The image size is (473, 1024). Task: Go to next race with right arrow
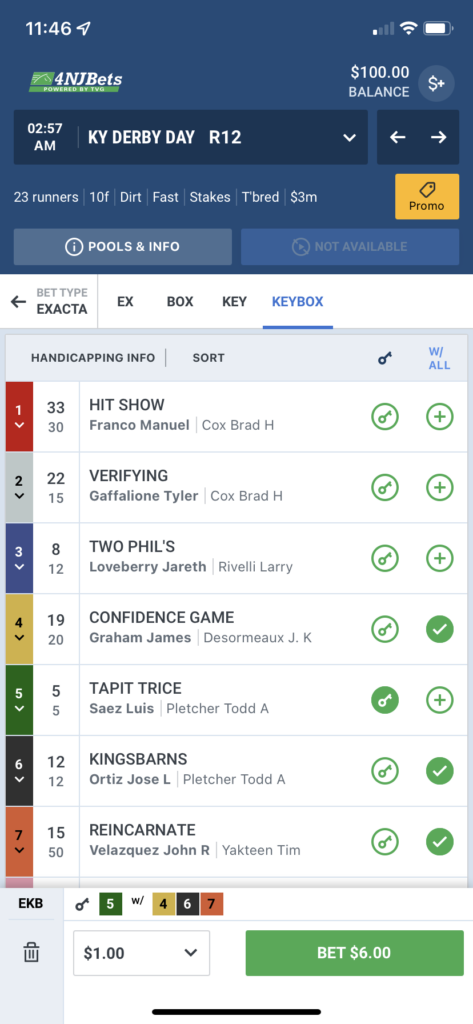coord(438,137)
